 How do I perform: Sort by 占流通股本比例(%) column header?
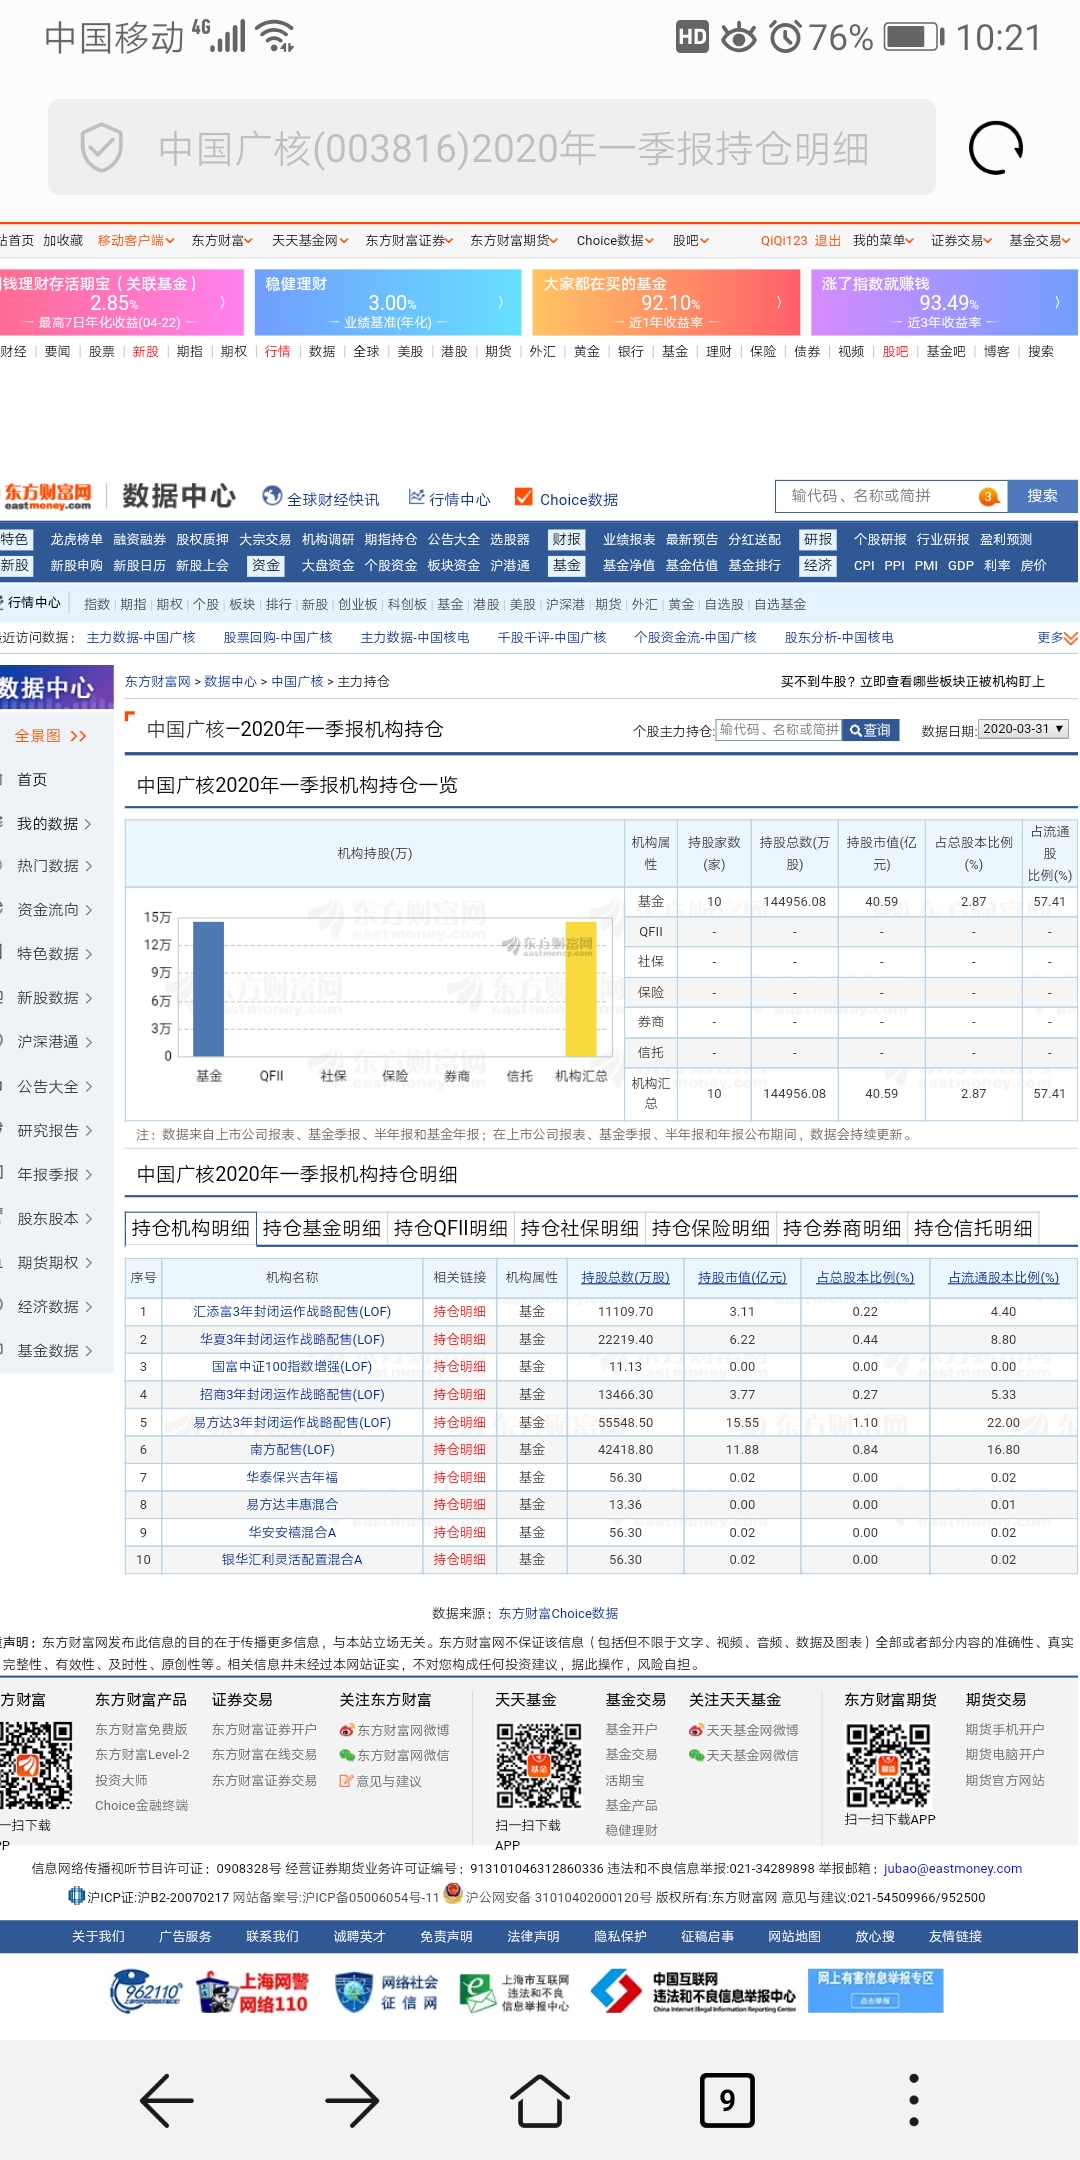click(1003, 1278)
